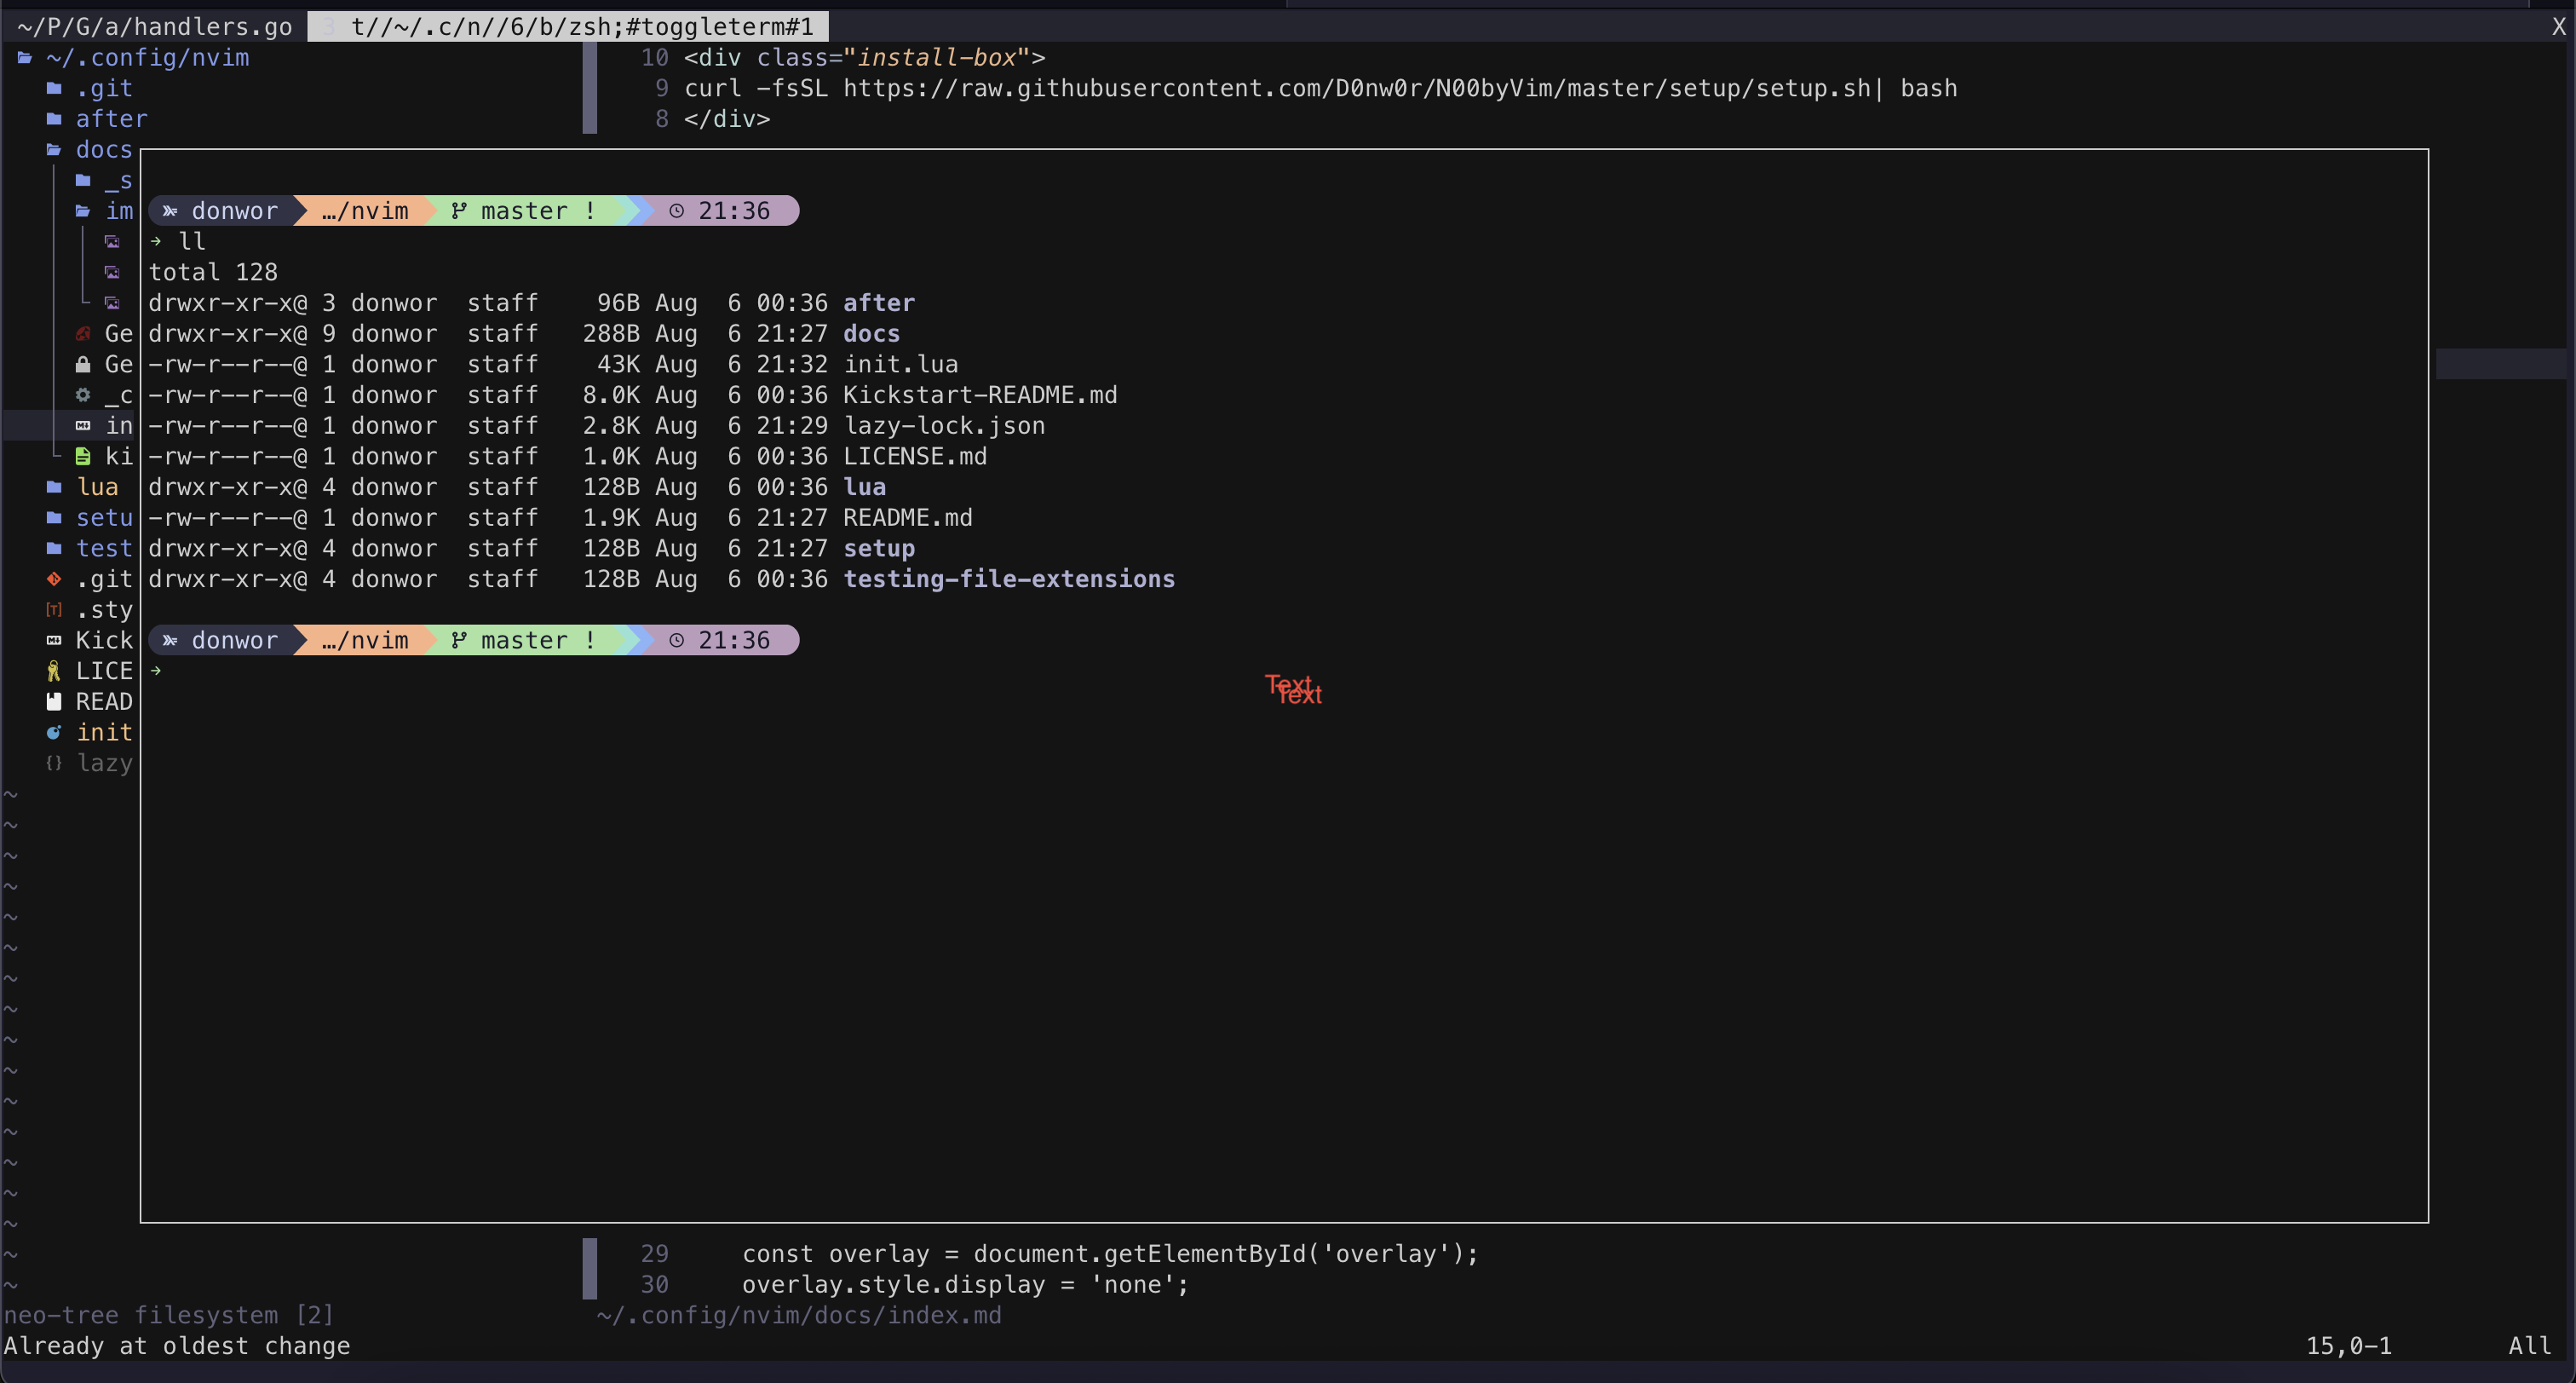This screenshot has width=2576, height=1383.
Task: Switch to the handlers.go tab
Action: coord(150,26)
